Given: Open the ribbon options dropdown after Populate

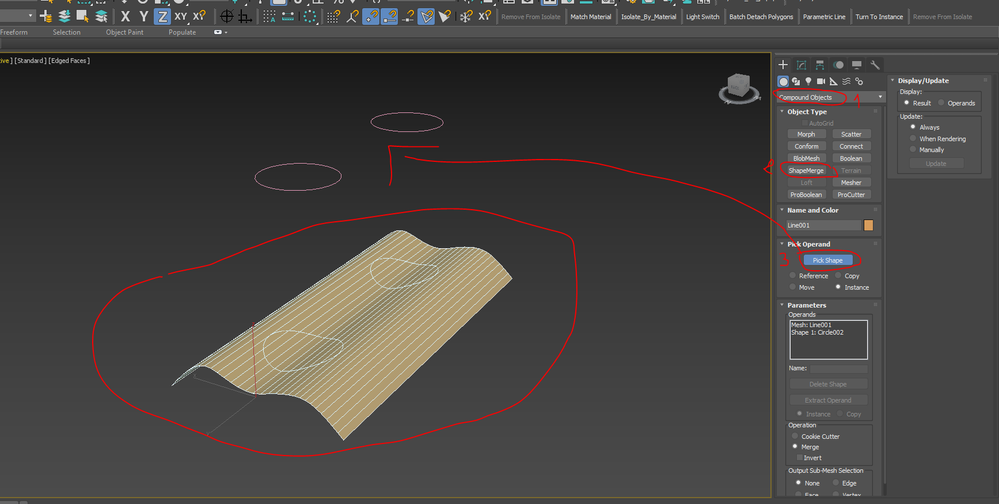Looking at the screenshot, I should [x=220, y=32].
